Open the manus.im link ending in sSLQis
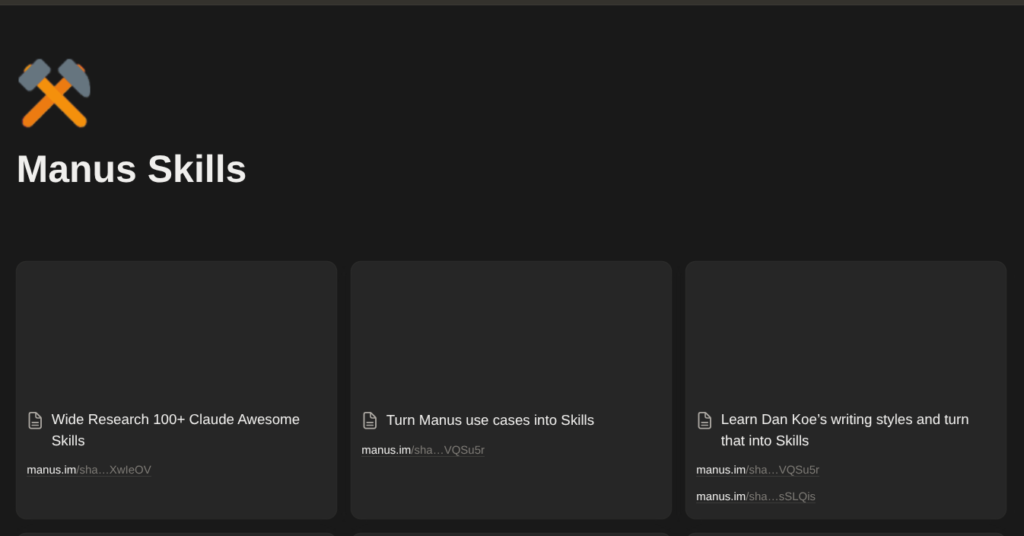 coord(756,496)
